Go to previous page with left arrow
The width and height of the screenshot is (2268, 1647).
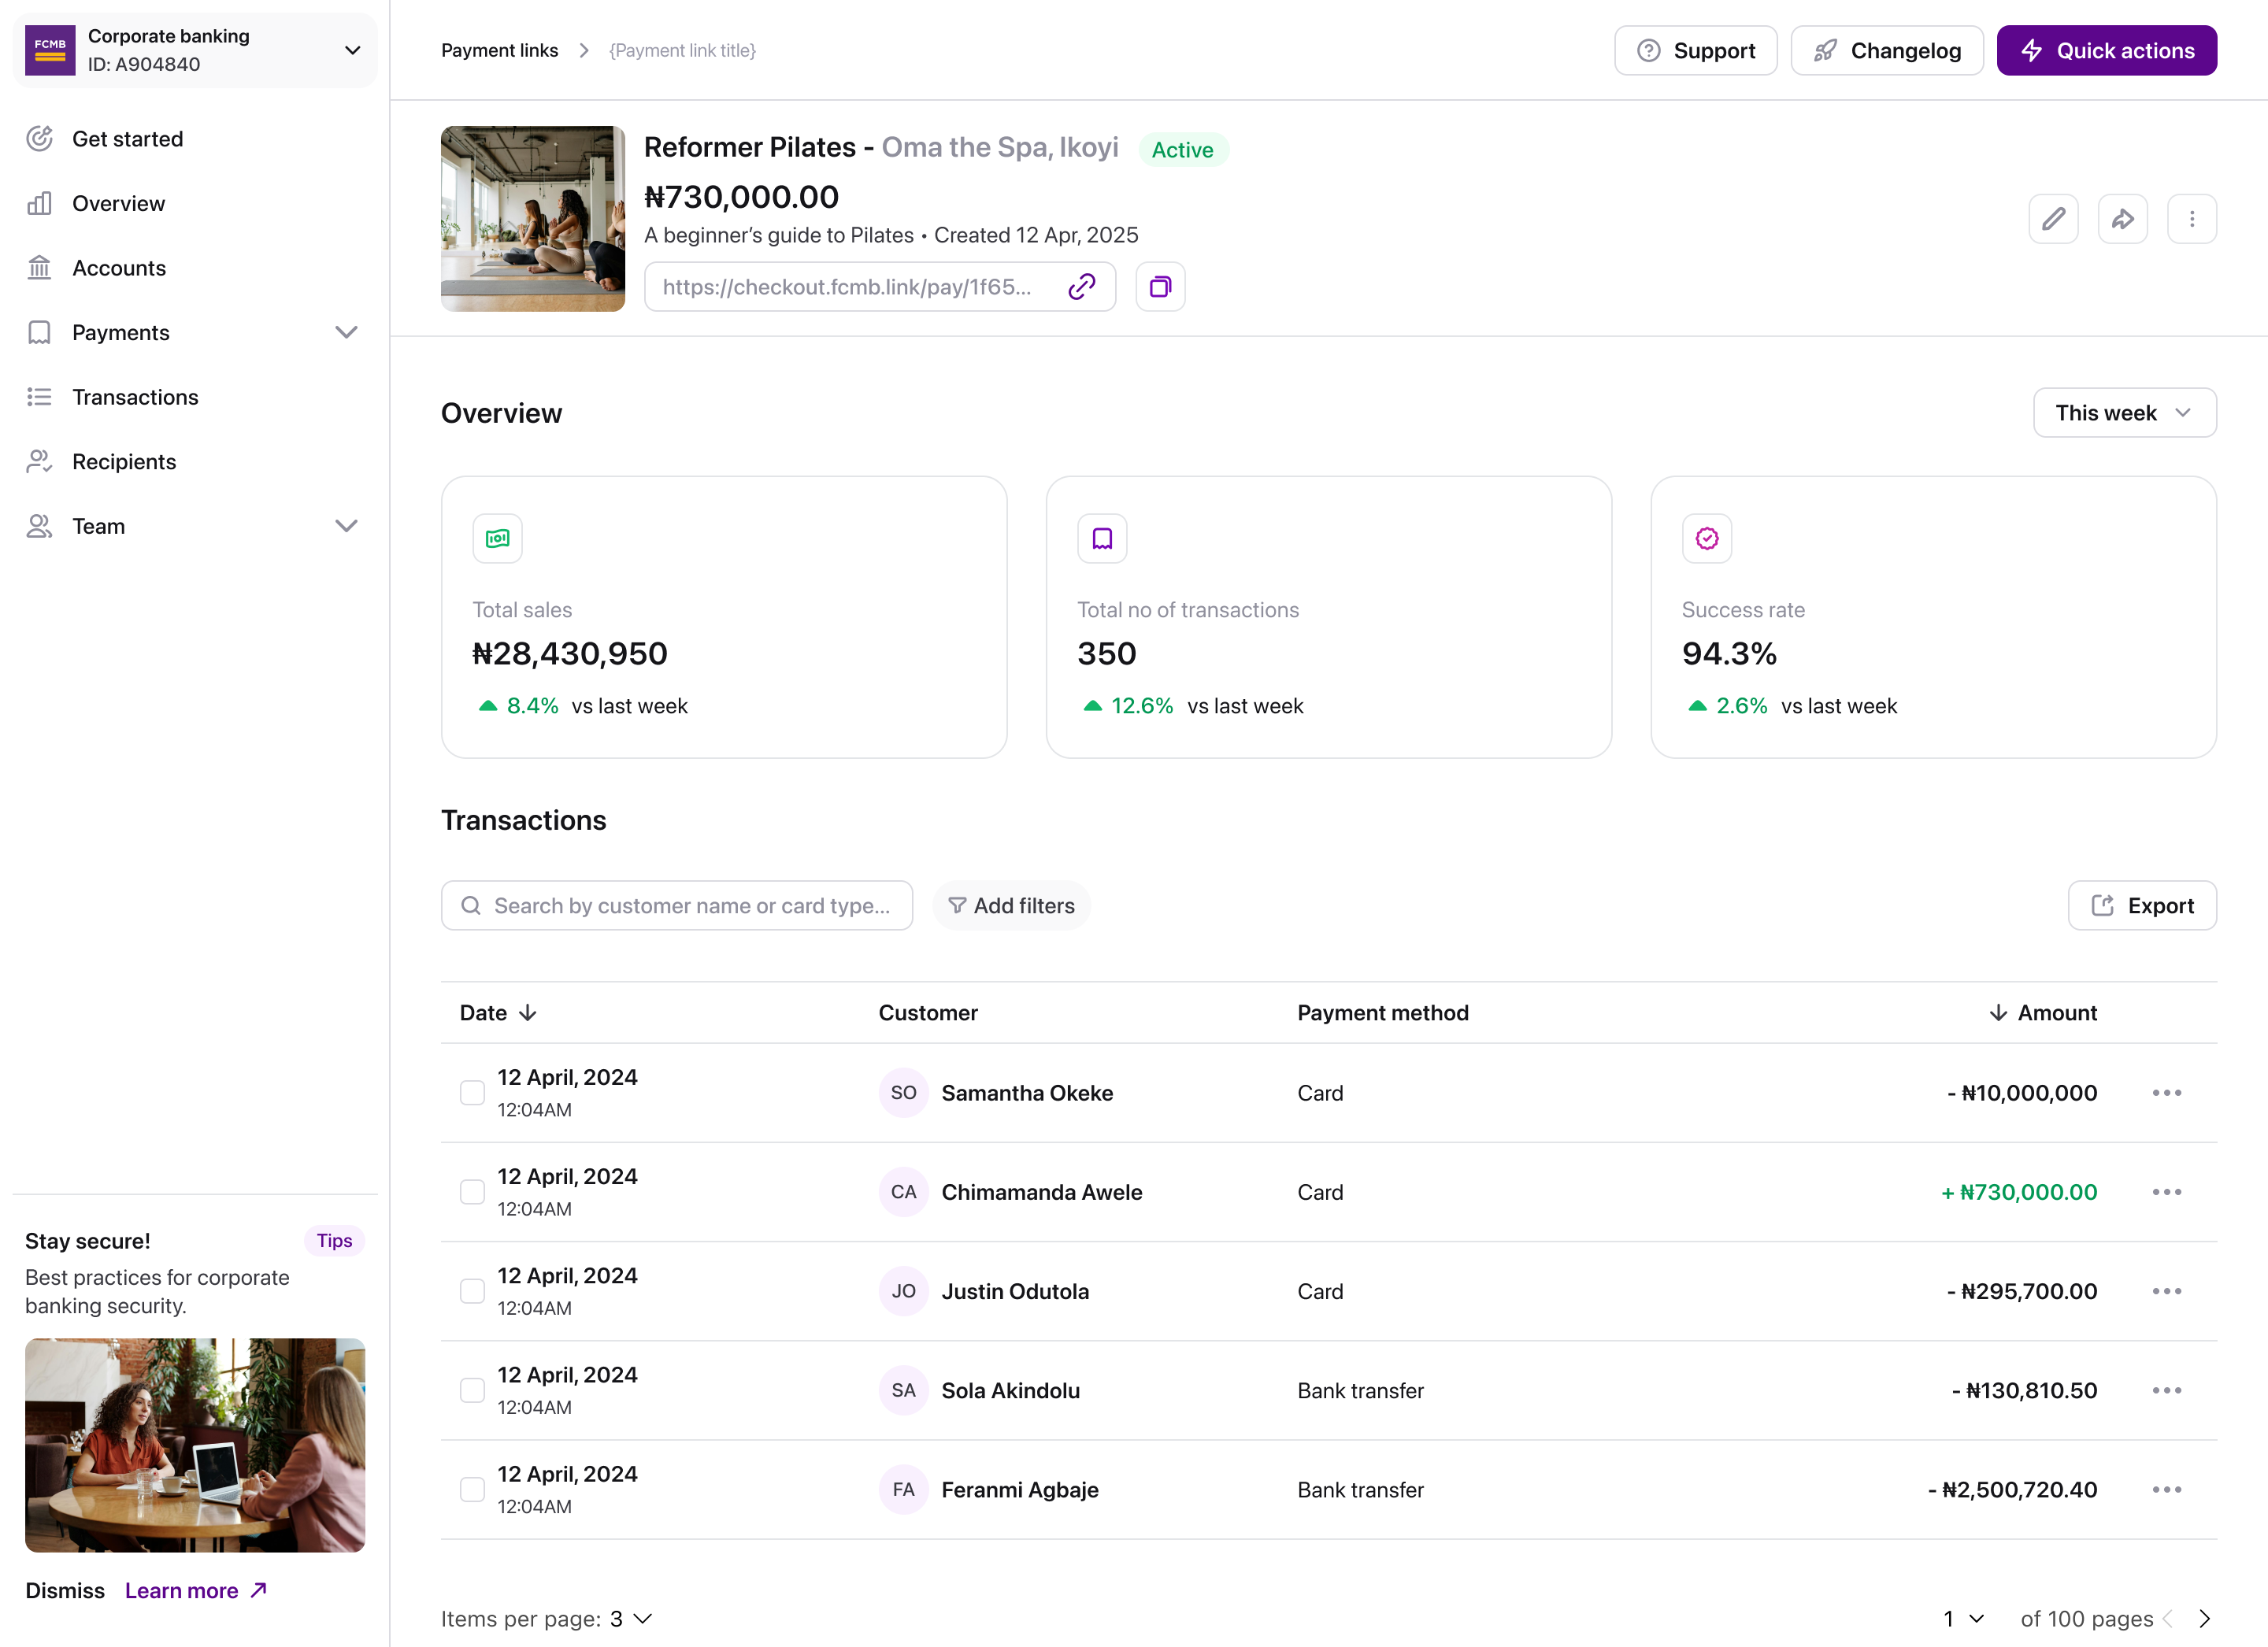click(x=2168, y=1618)
